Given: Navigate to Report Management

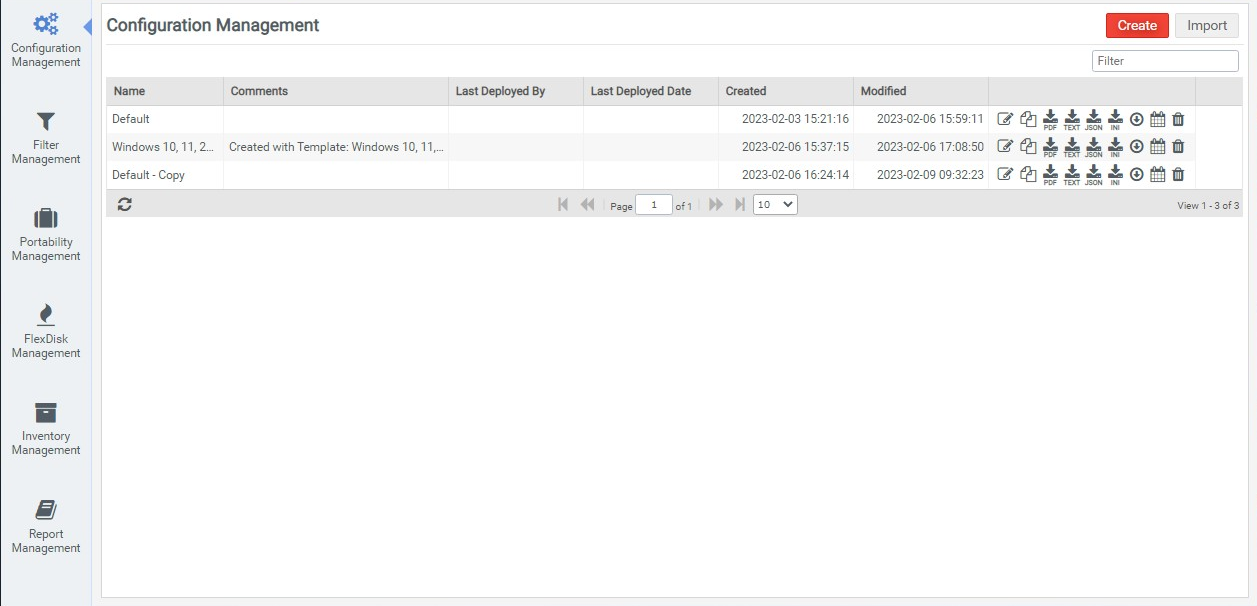Looking at the screenshot, I should pos(46,527).
